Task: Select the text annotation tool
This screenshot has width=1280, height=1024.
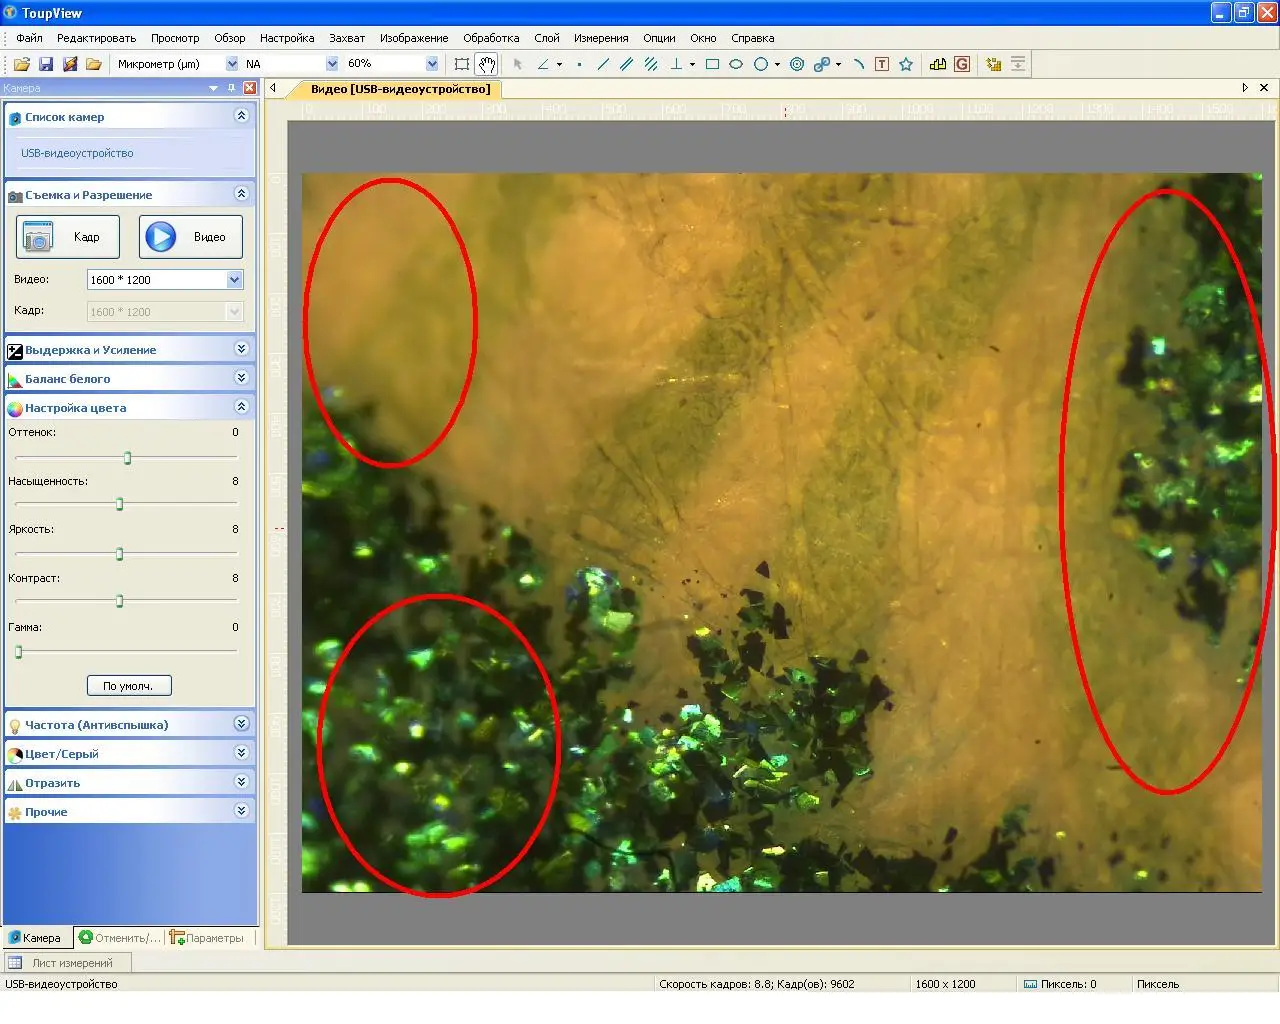Action: pos(882,64)
